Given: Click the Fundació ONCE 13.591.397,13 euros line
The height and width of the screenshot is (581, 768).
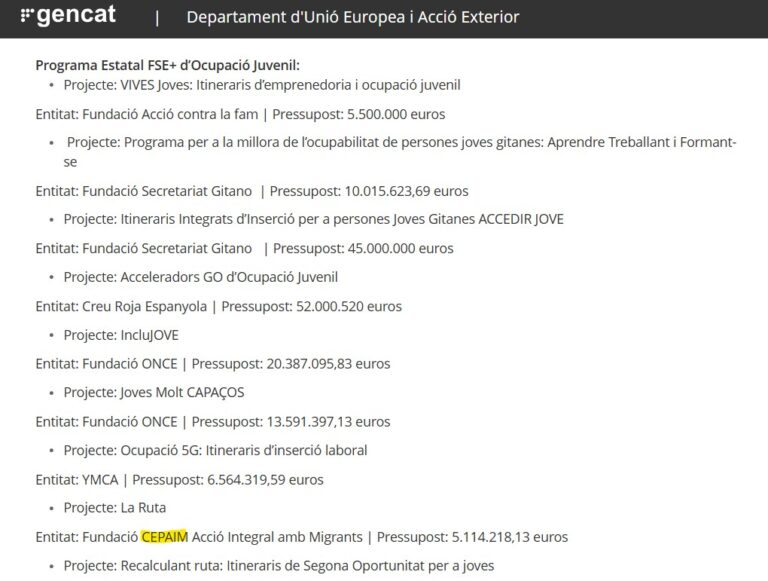Looking at the screenshot, I should coord(212,421).
